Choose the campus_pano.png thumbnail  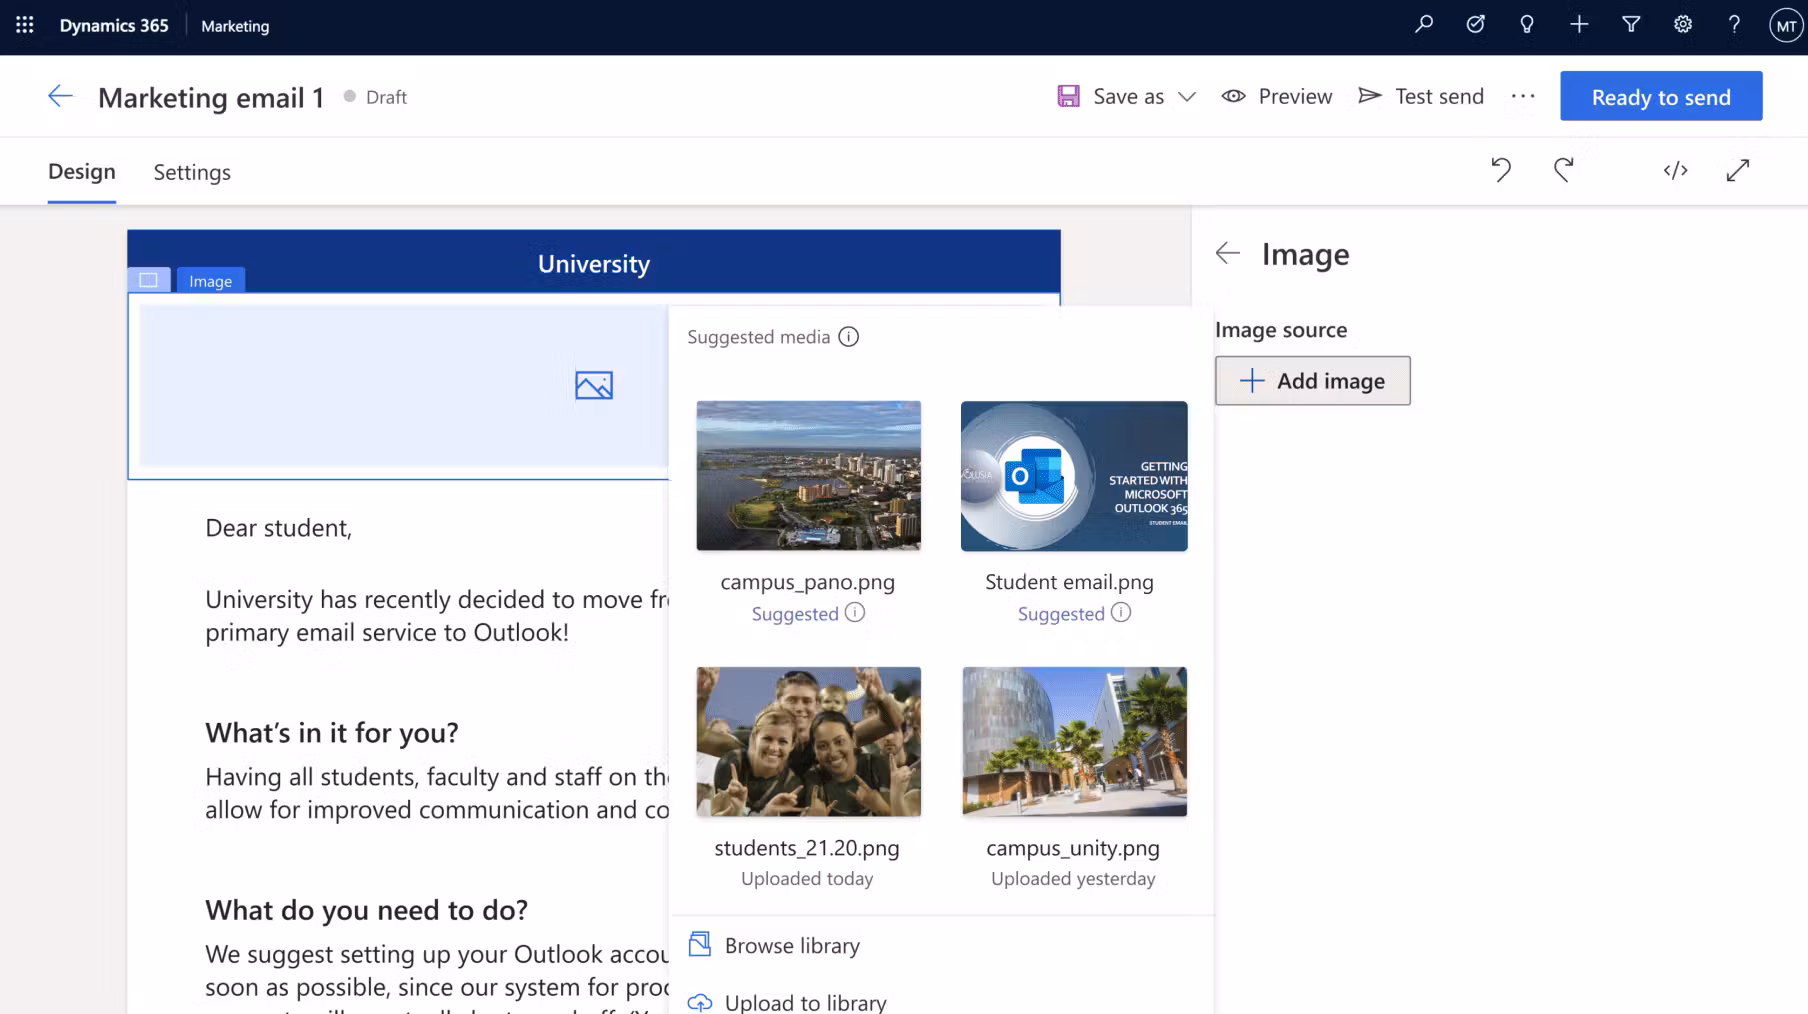click(808, 476)
